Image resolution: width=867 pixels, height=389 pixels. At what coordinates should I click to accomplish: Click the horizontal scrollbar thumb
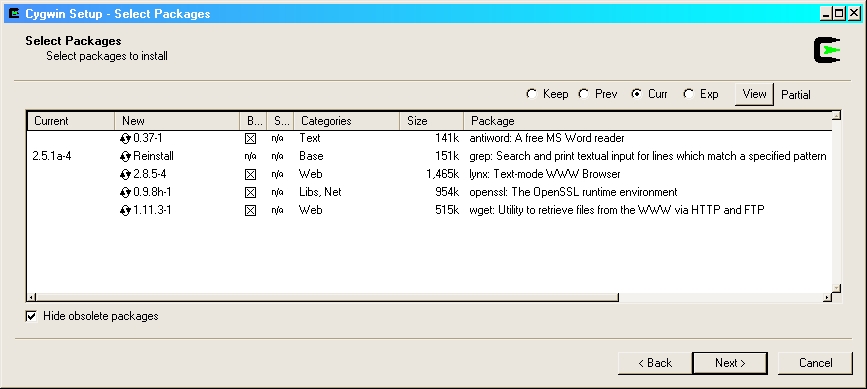tap(327, 297)
